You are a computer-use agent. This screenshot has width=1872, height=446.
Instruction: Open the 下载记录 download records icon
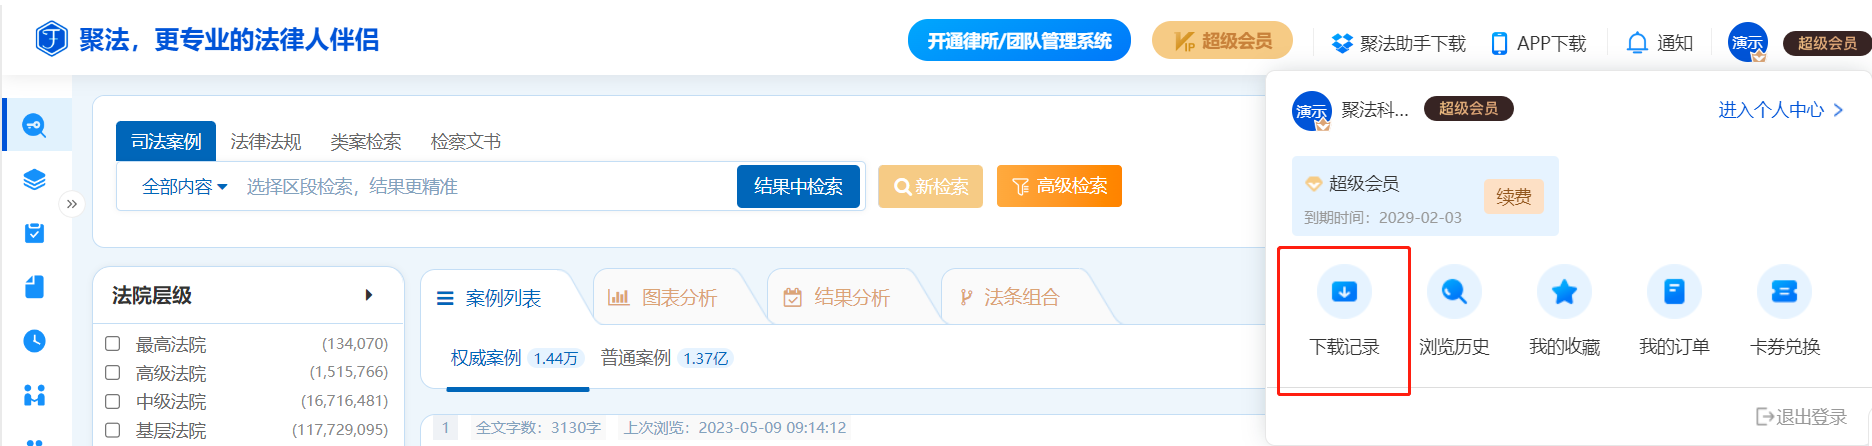coord(1344,292)
